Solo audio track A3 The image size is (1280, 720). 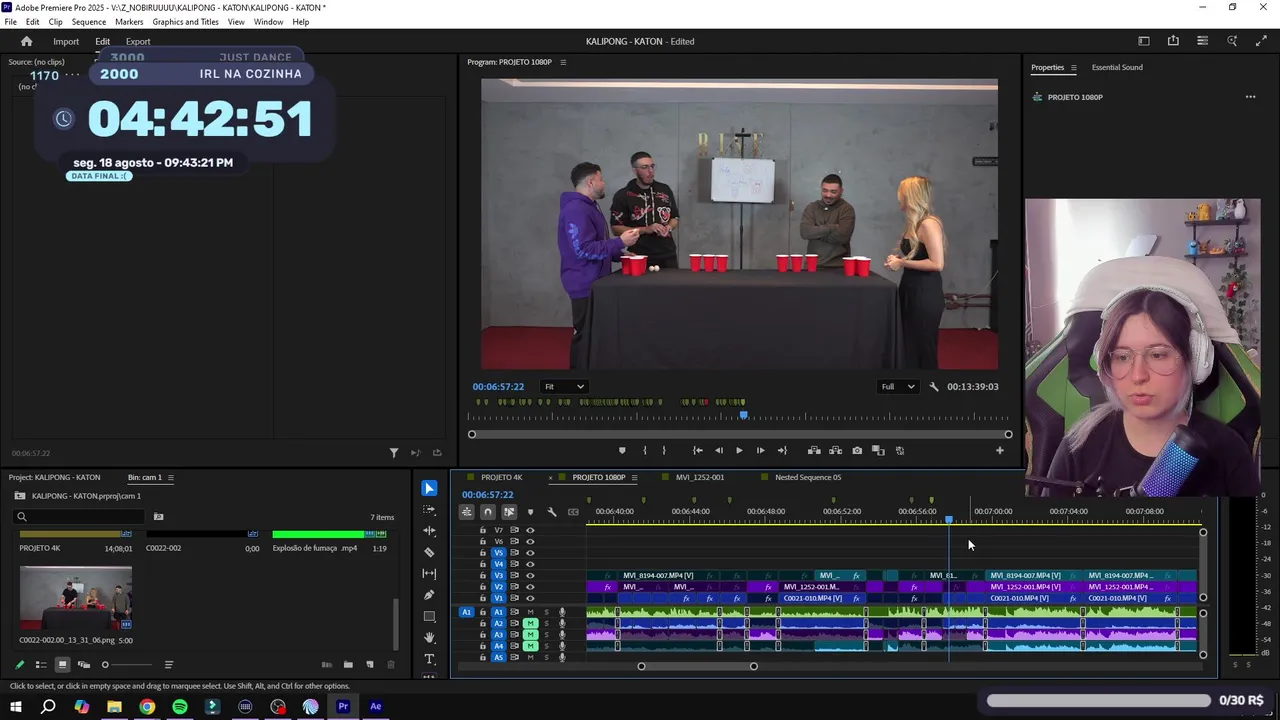pyautogui.click(x=546, y=635)
